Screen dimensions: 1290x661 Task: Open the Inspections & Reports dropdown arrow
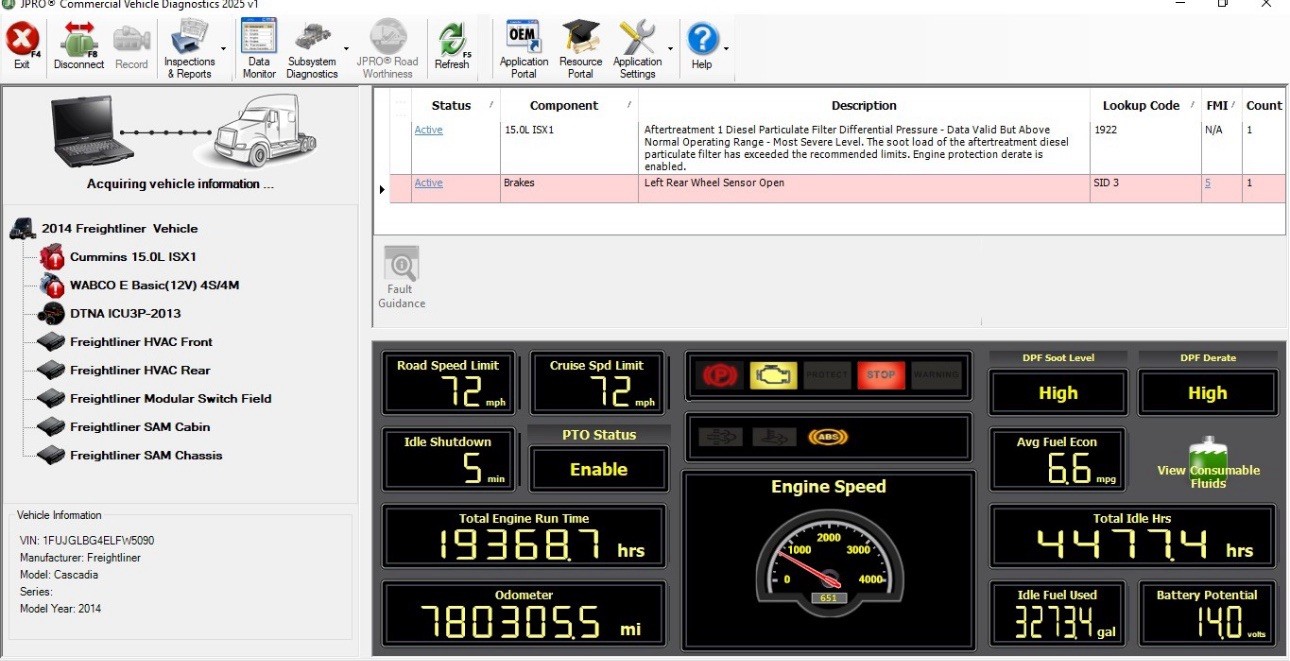(223, 48)
